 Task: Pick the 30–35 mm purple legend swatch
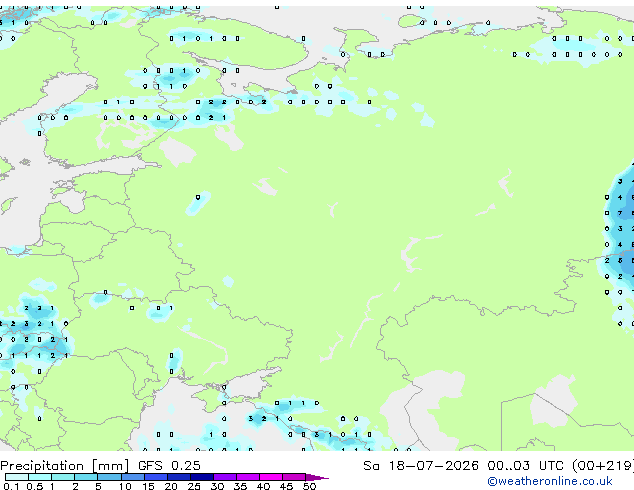coord(224,477)
